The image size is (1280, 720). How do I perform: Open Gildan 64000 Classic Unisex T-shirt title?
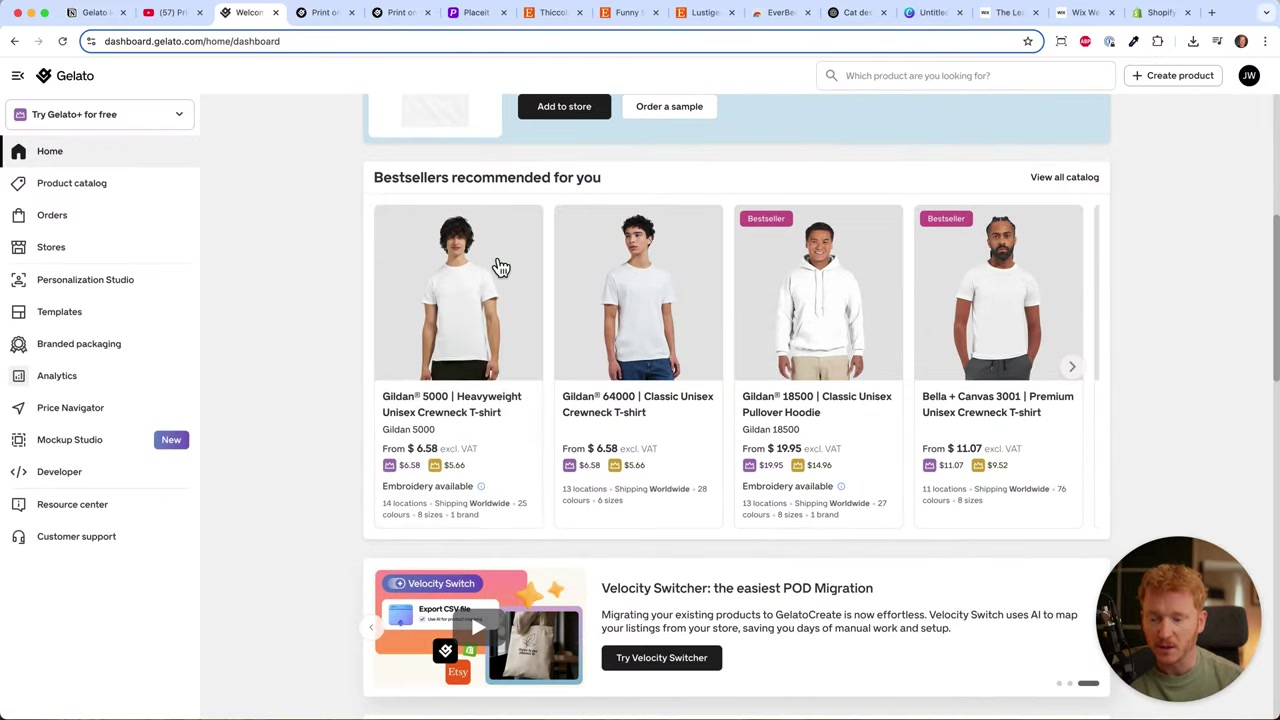(637, 405)
